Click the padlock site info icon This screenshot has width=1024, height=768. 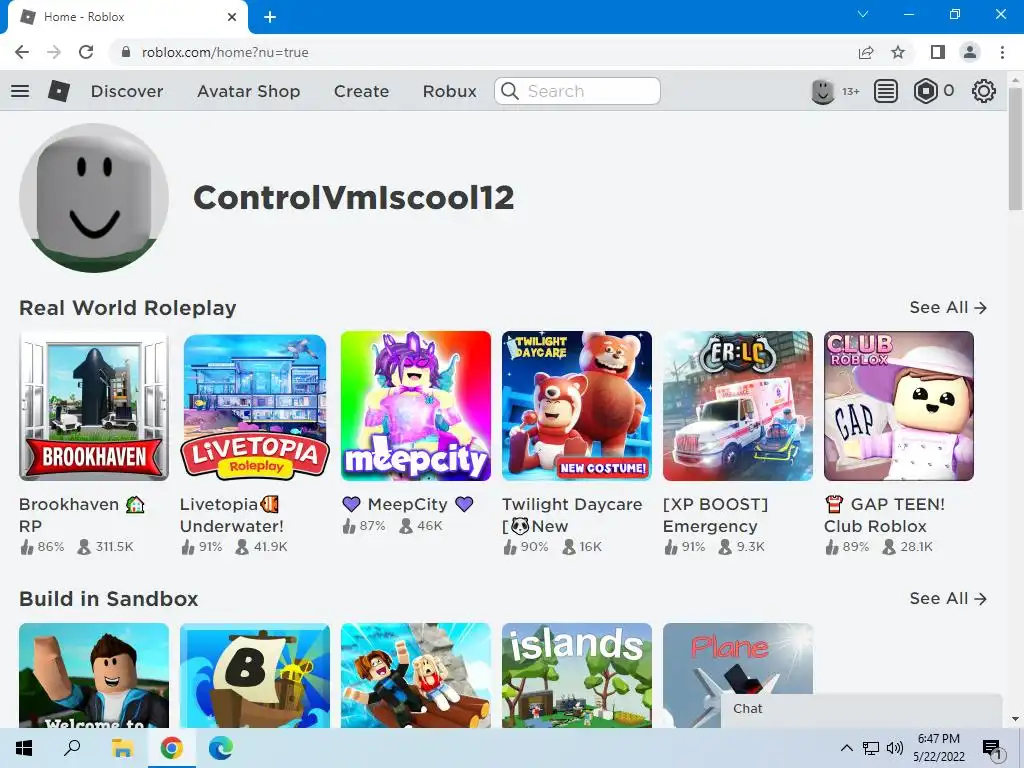coord(126,52)
